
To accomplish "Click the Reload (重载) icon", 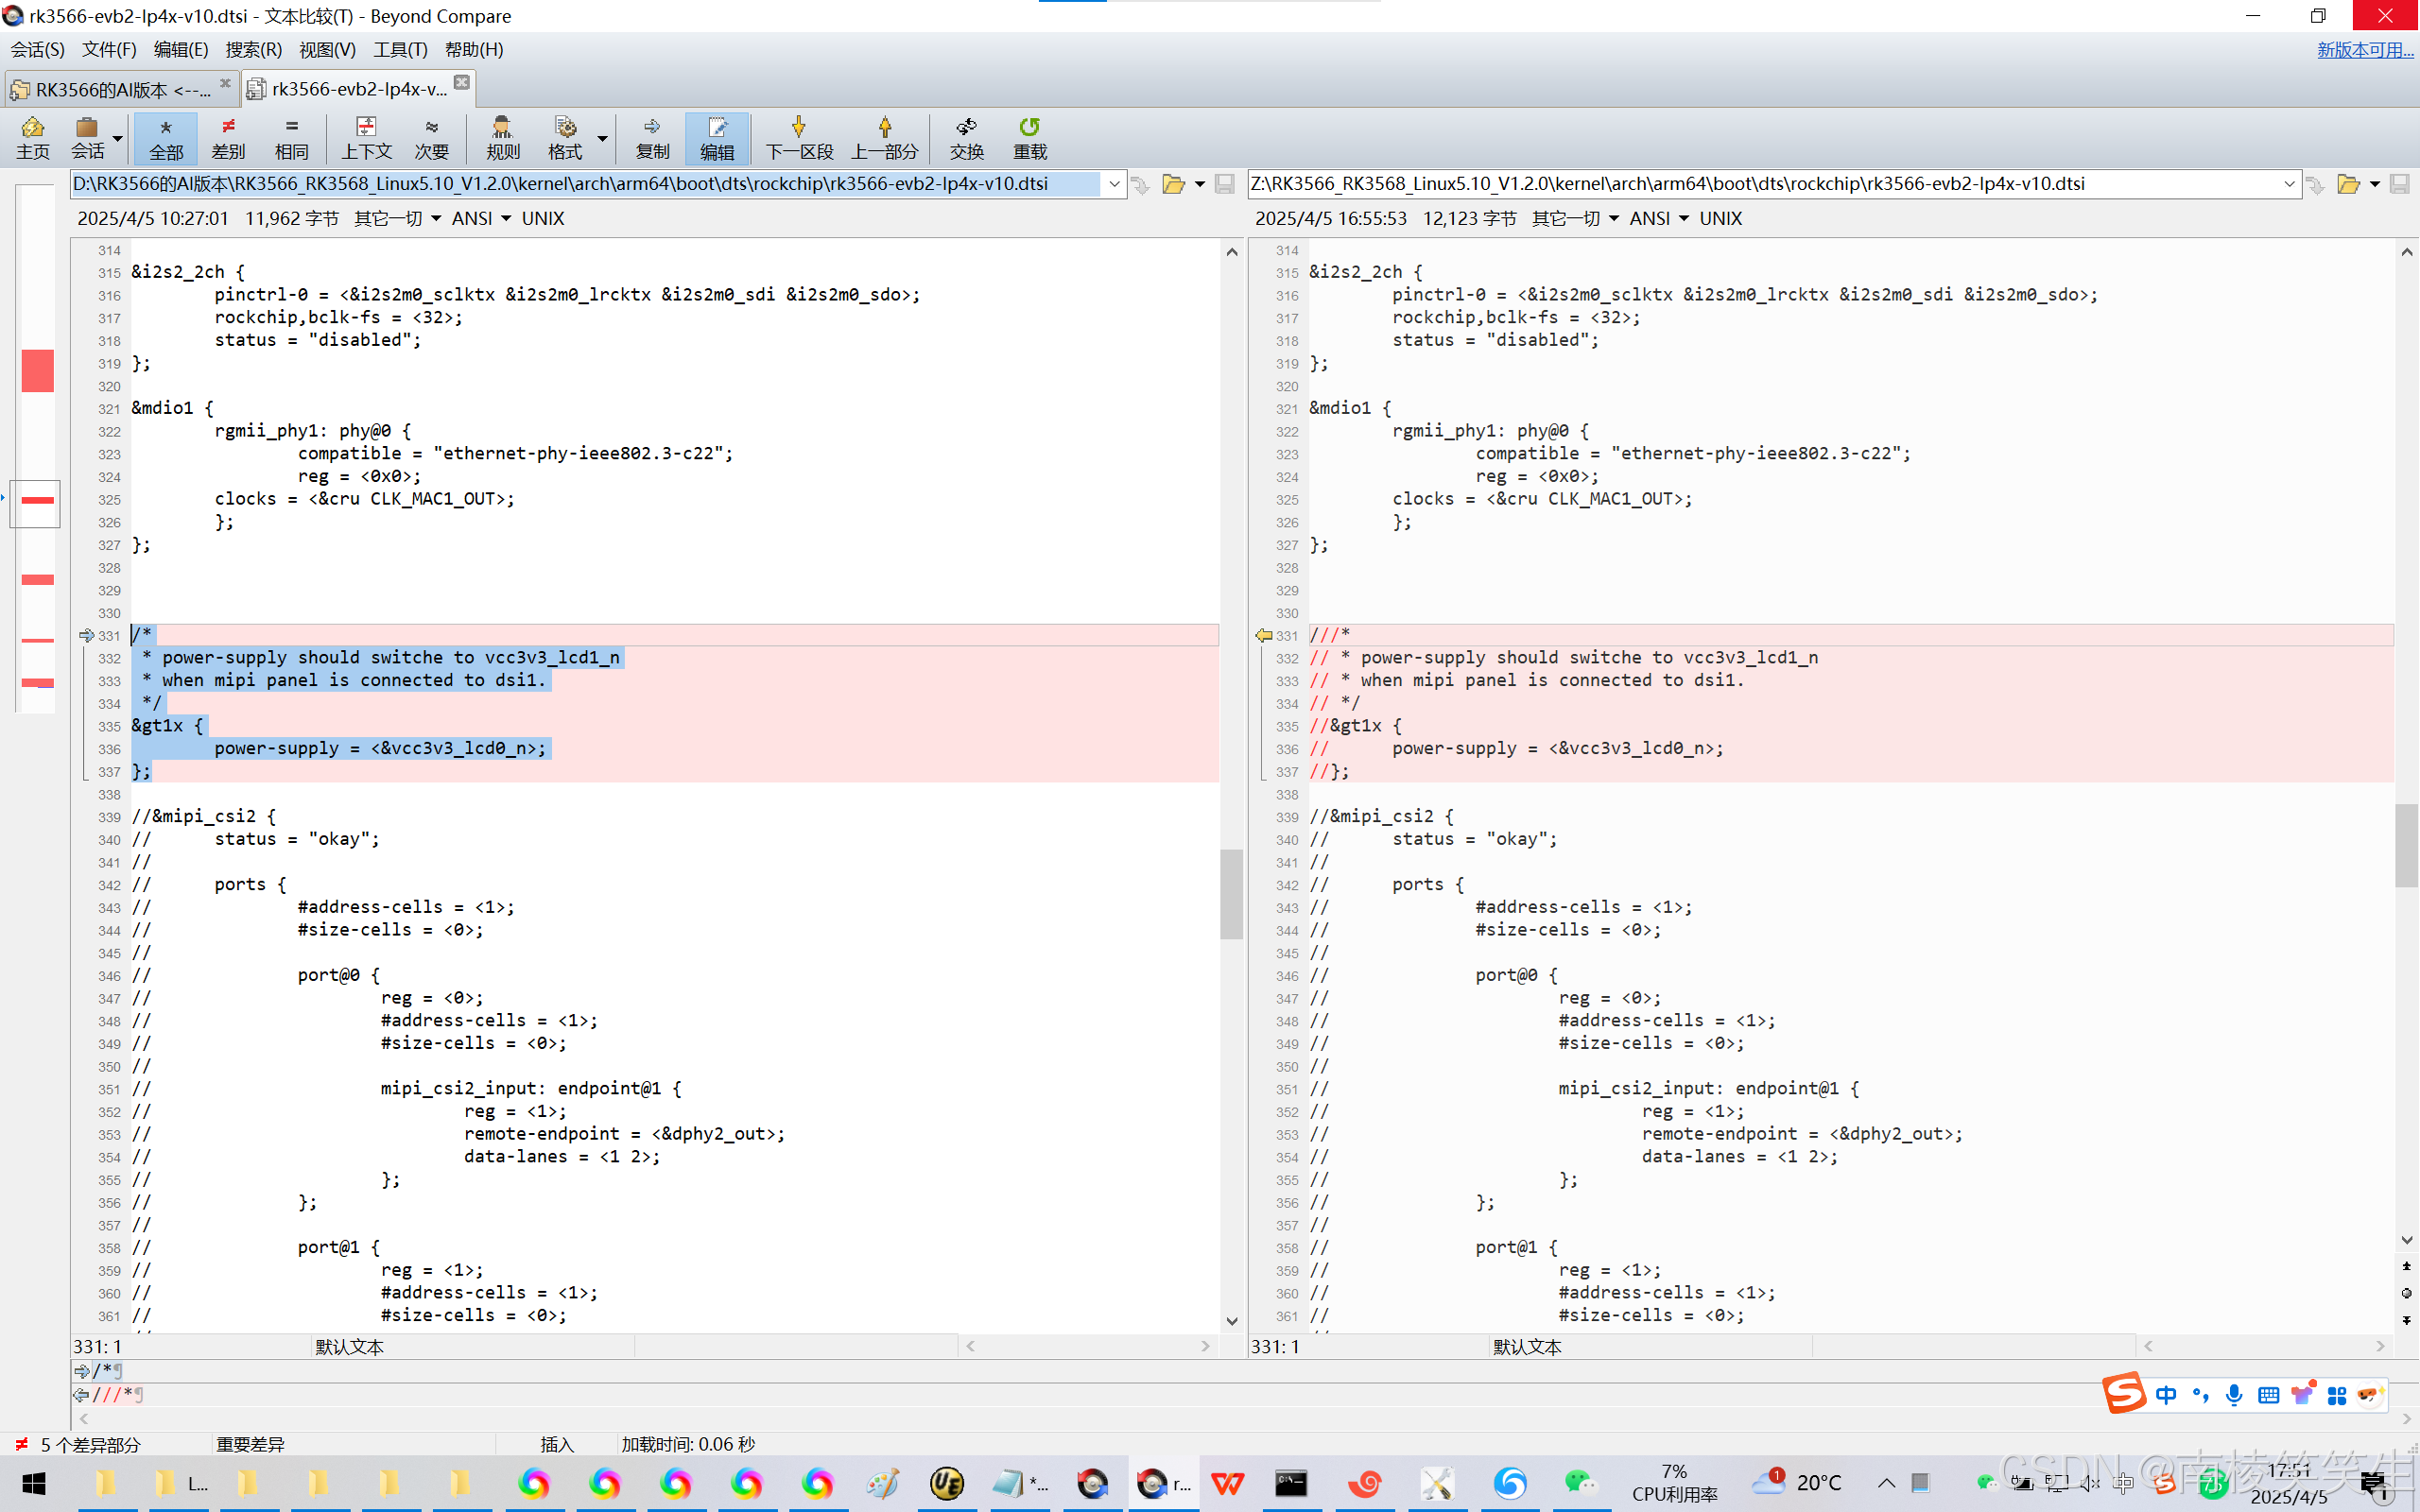I will click(x=1029, y=137).
